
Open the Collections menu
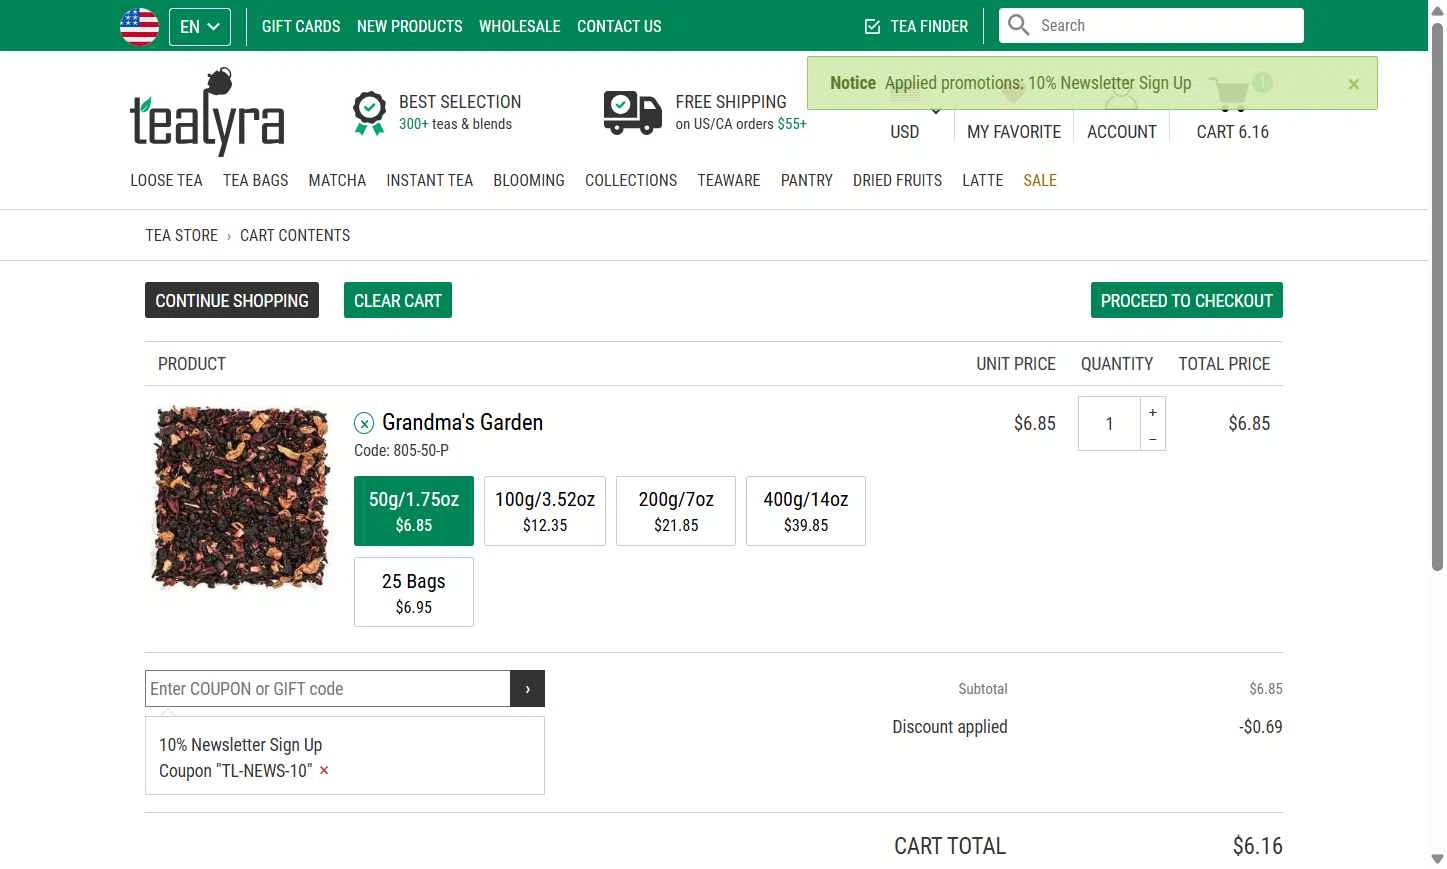pos(631,180)
